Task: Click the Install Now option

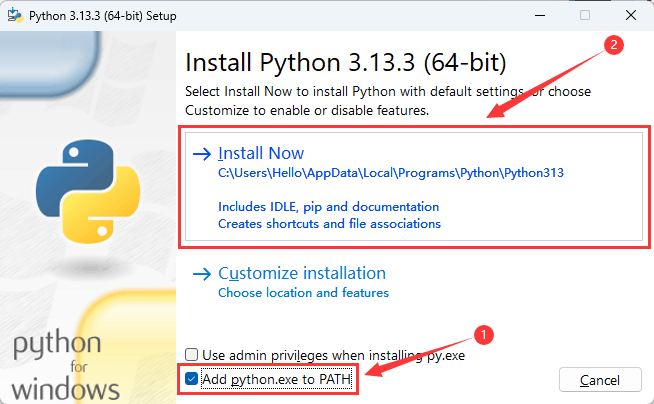Action: pyautogui.click(x=414, y=186)
